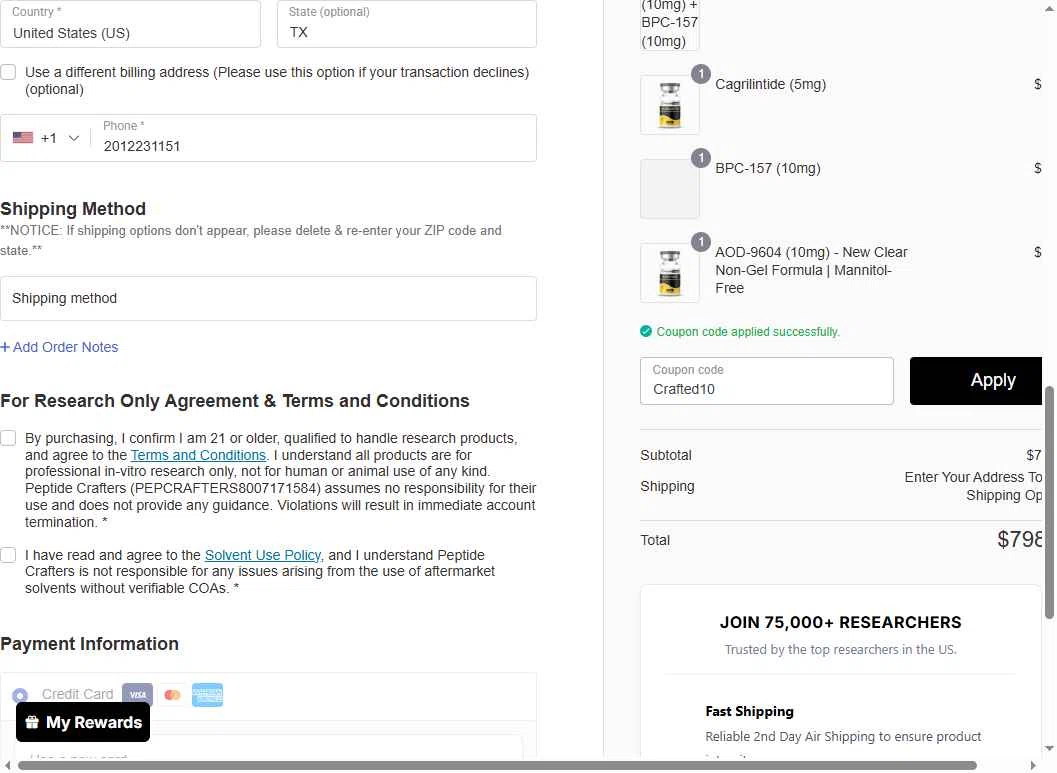
Task: Click Trusted by the top researchers text
Action: click(841, 650)
